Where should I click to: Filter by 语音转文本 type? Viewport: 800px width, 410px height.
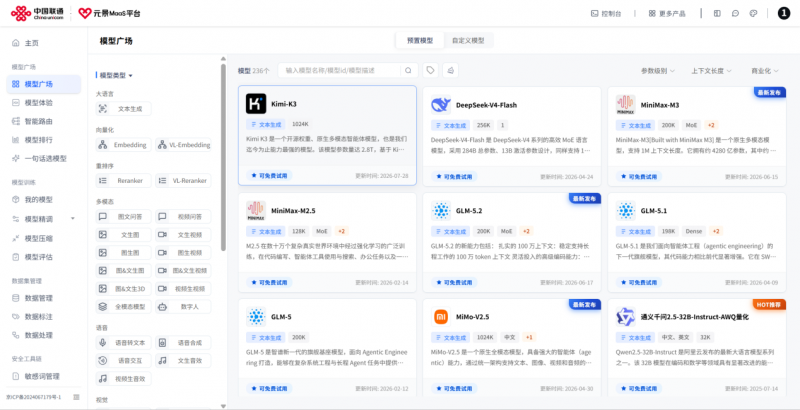(123, 343)
